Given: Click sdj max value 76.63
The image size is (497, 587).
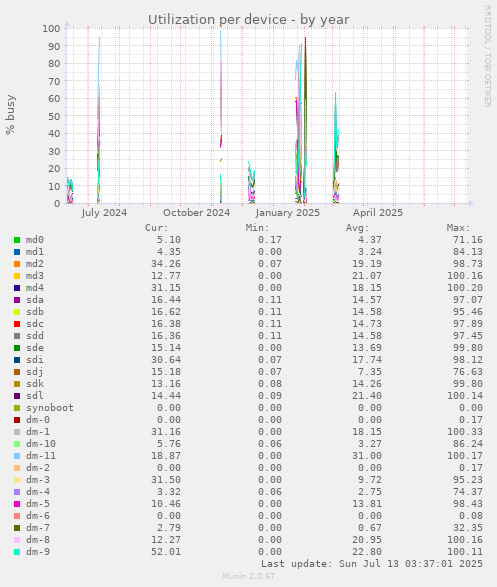Looking at the screenshot, I should pos(468,372).
